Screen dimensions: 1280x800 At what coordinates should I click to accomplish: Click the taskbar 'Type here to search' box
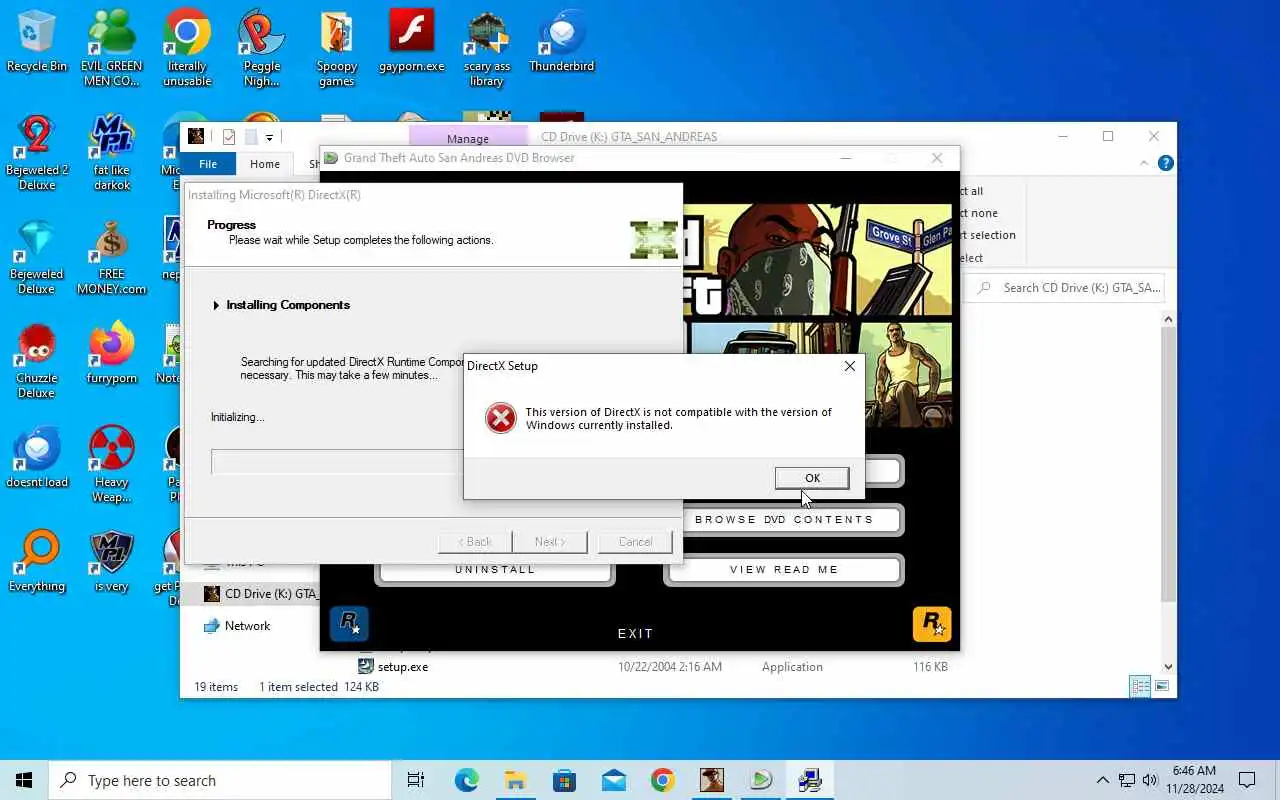[x=220, y=780]
